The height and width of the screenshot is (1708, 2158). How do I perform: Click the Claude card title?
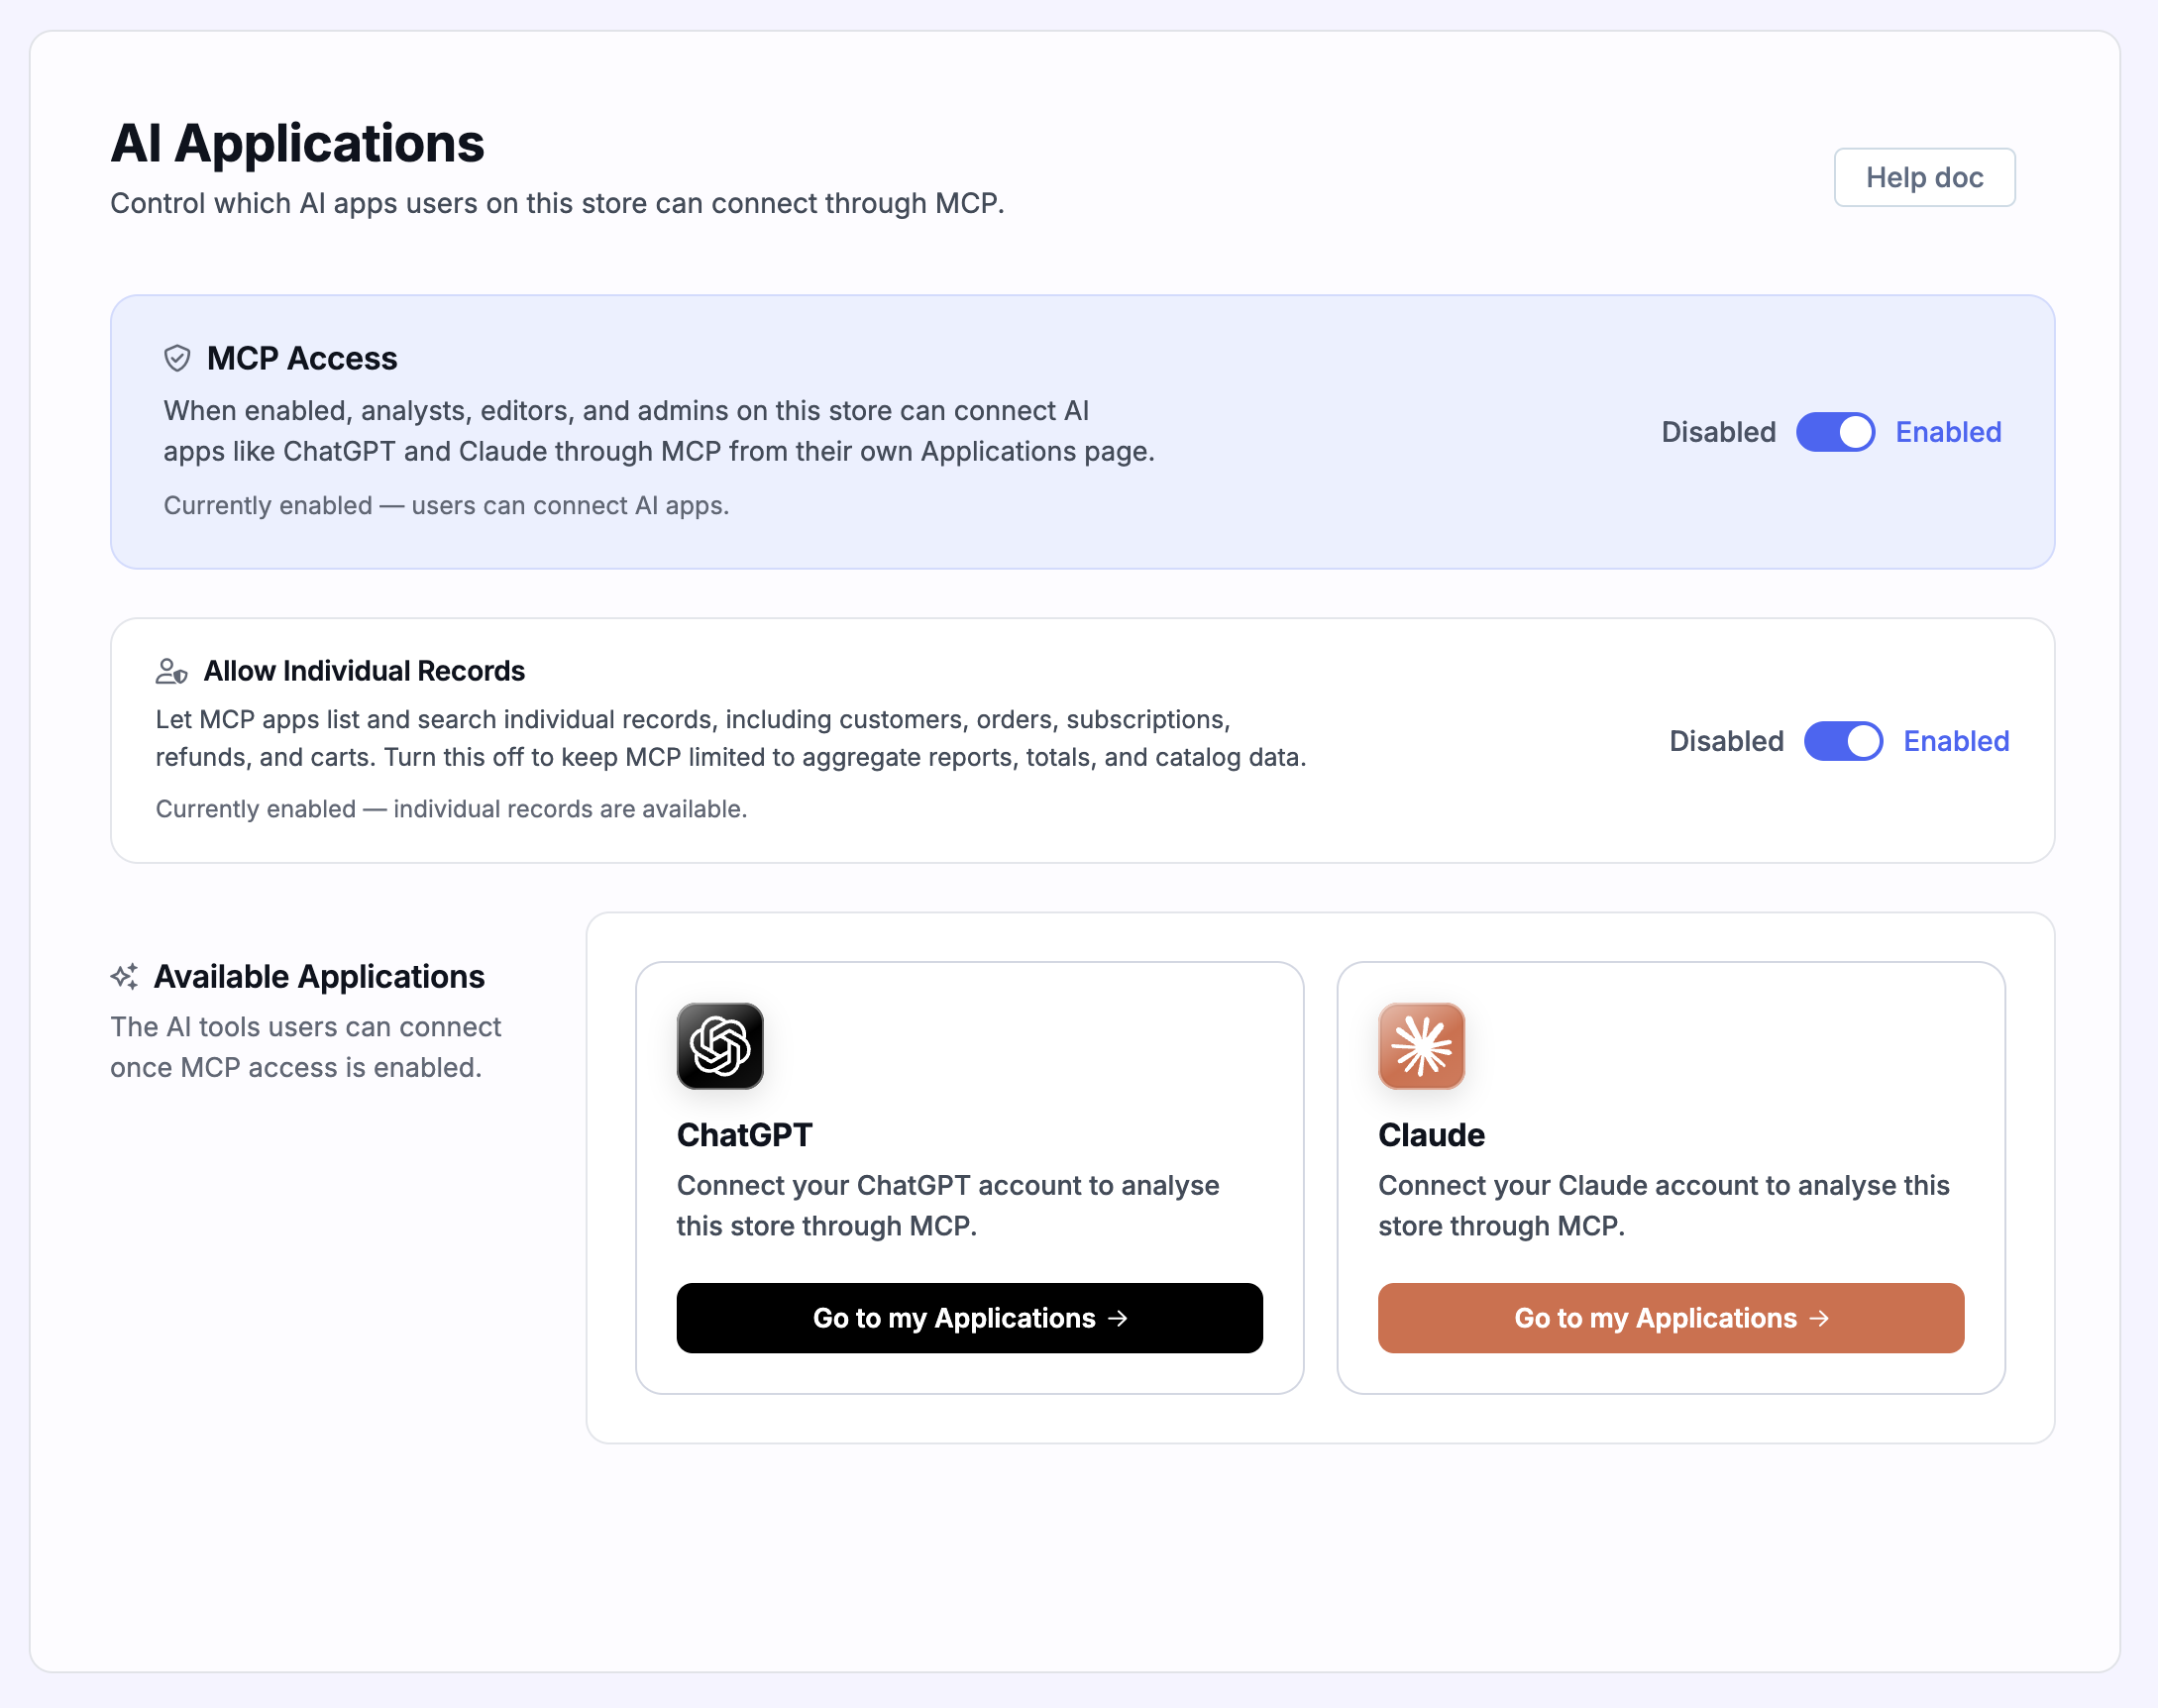[x=1431, y=1135]
